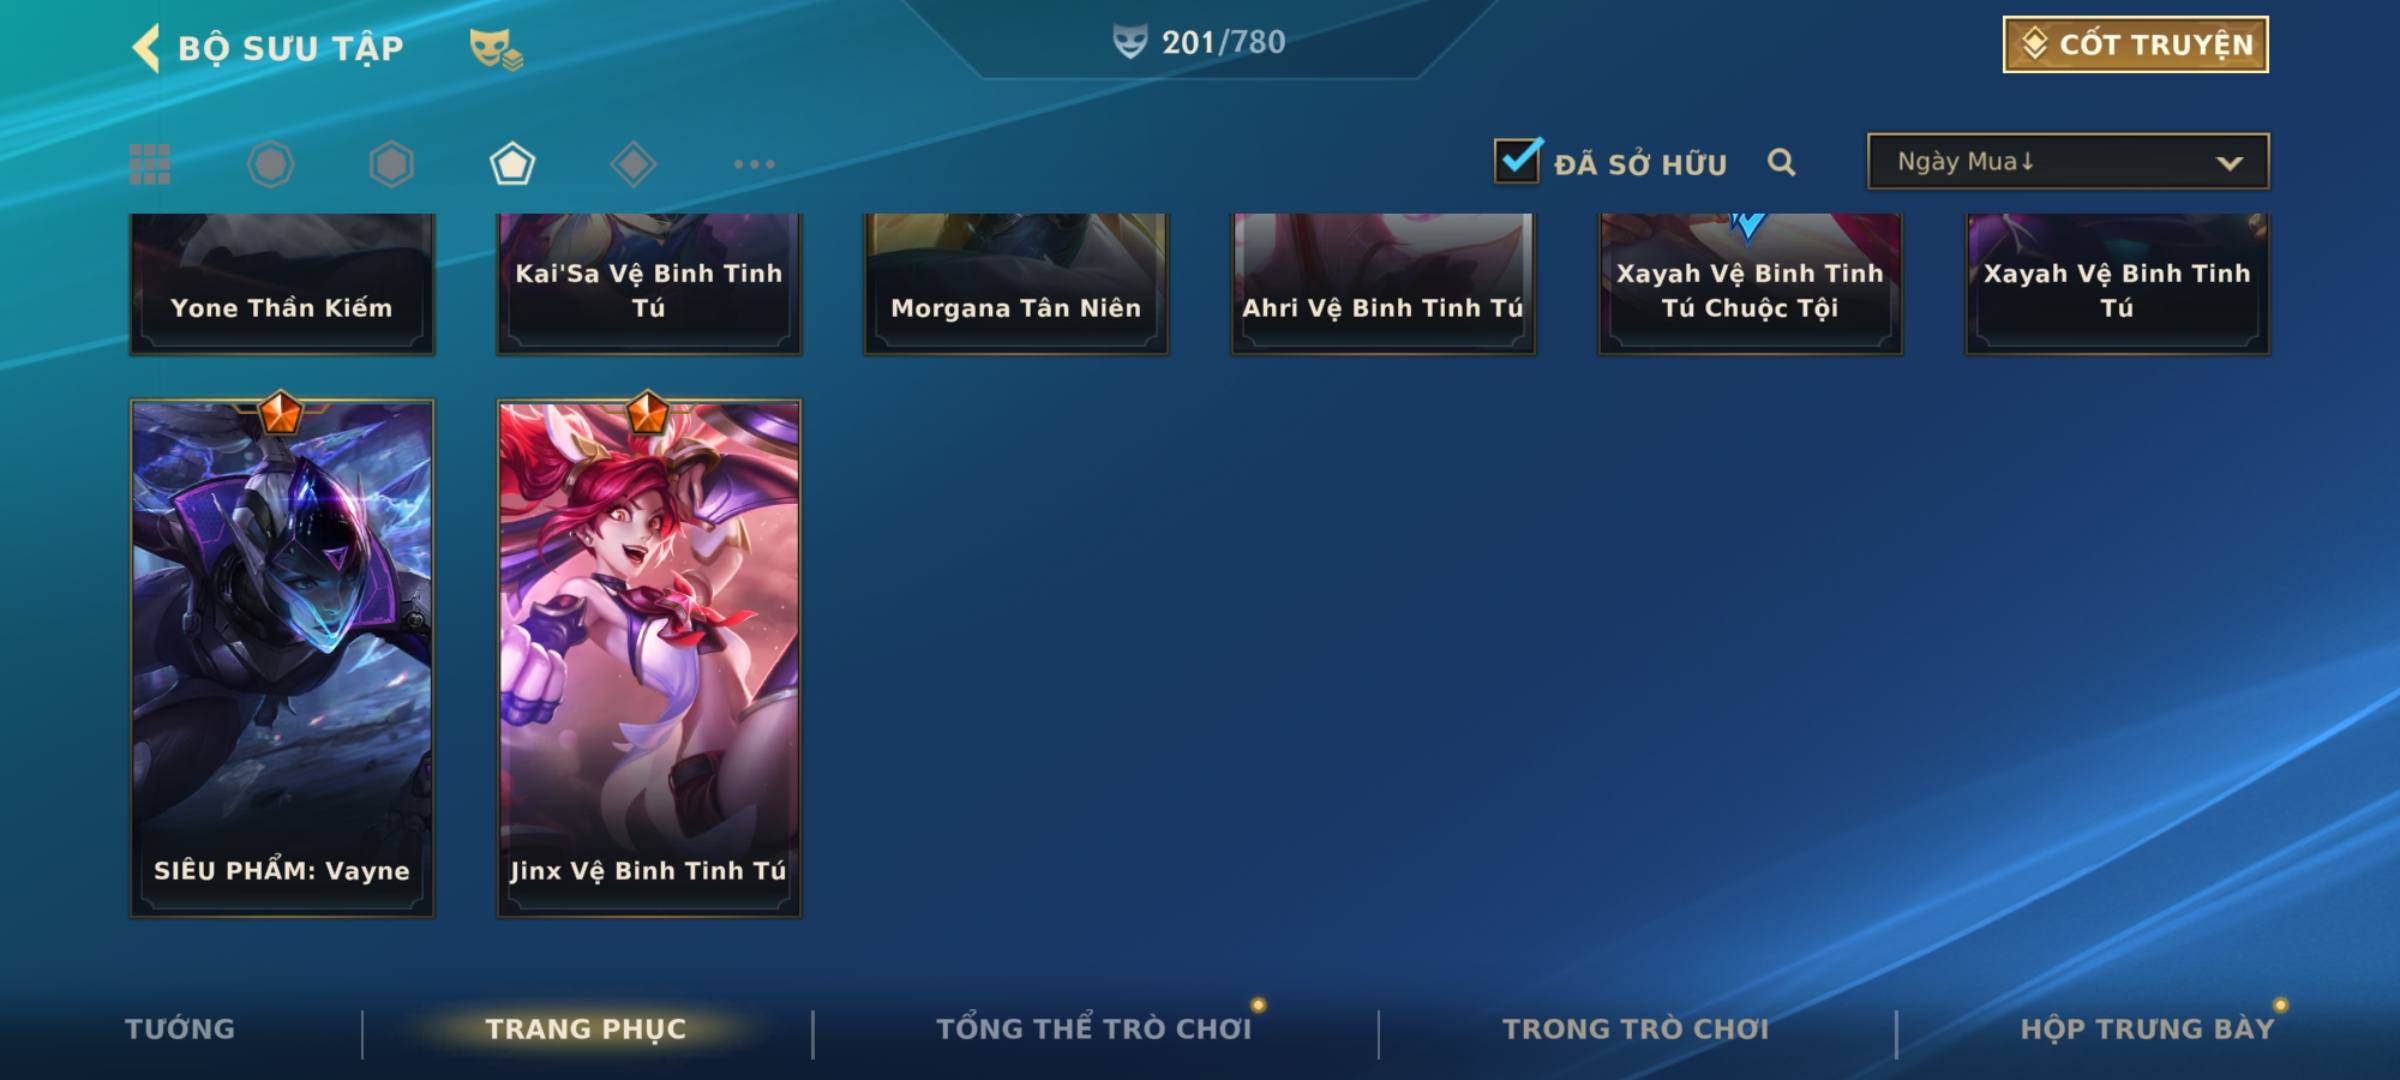Open the SIÊU PHẨM: Vayne skin card

pos(282,658)
